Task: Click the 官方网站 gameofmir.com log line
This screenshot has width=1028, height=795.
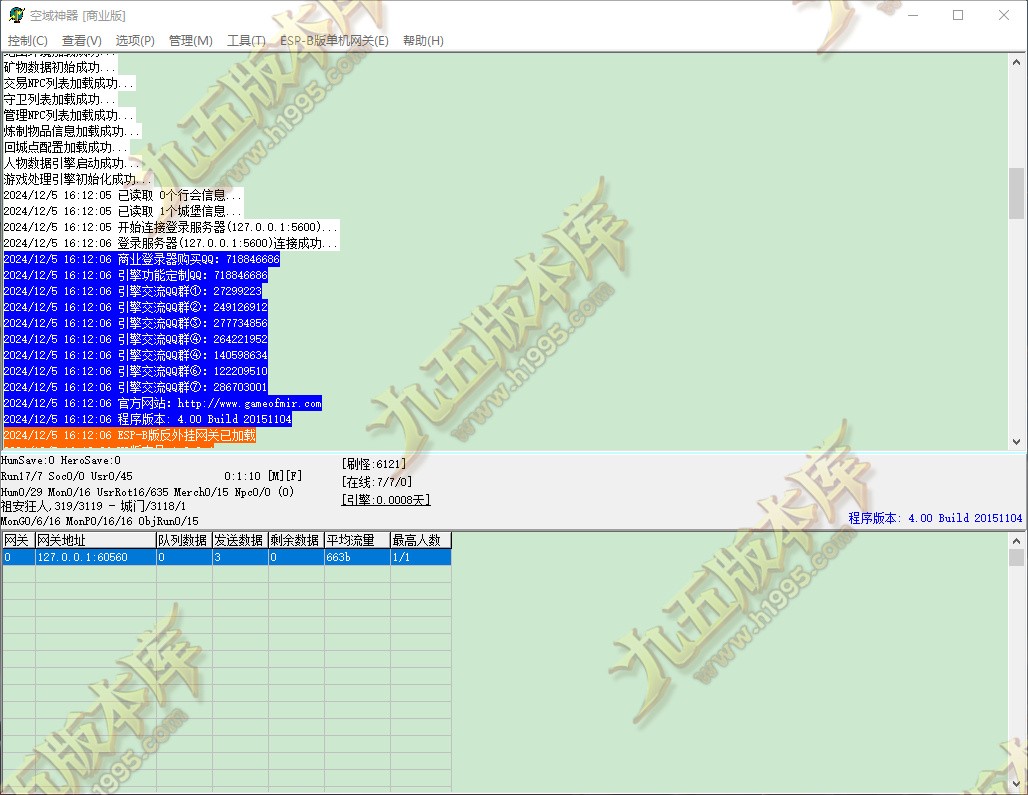Action: (x=163, y=403)
